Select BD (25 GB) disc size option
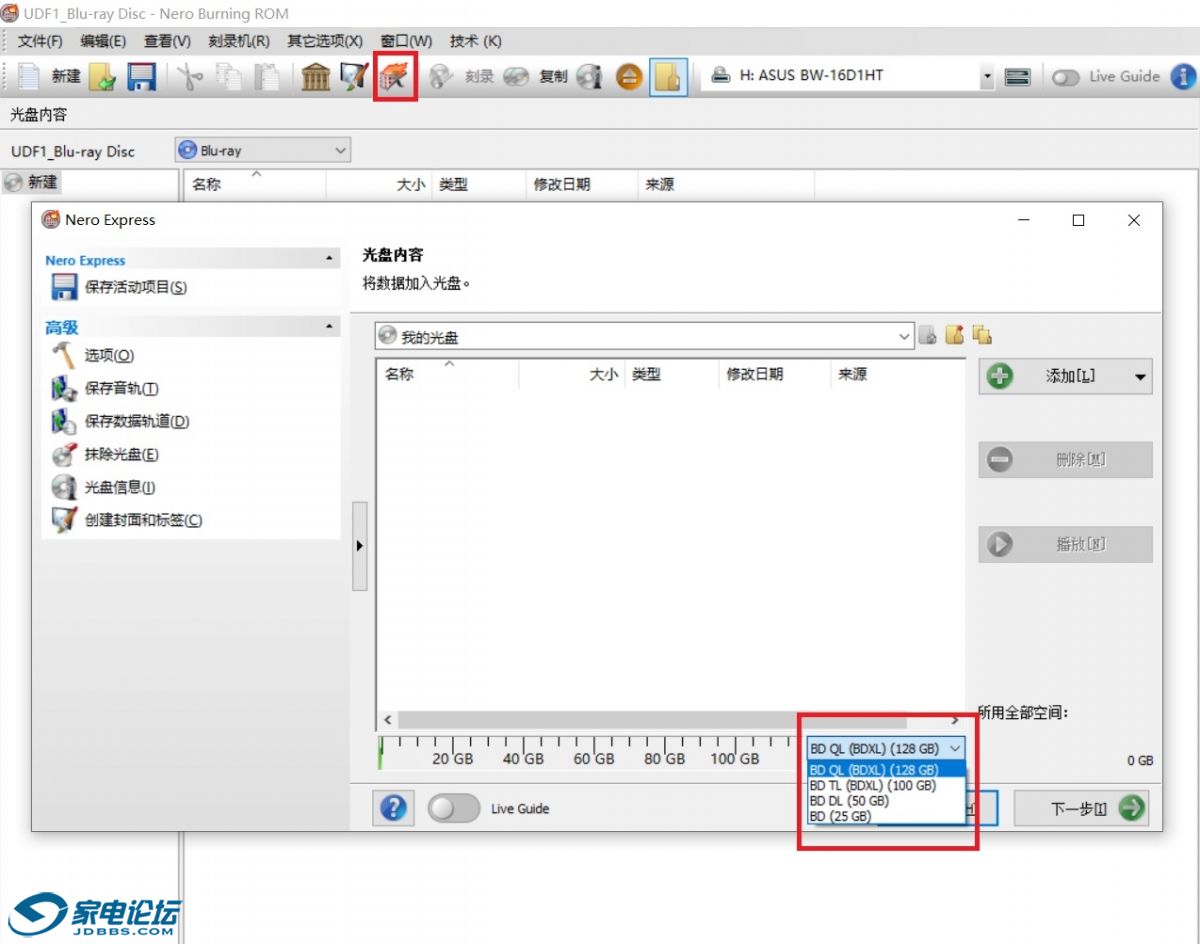Viewport: 1200px width, 944px height. [840, 816]
